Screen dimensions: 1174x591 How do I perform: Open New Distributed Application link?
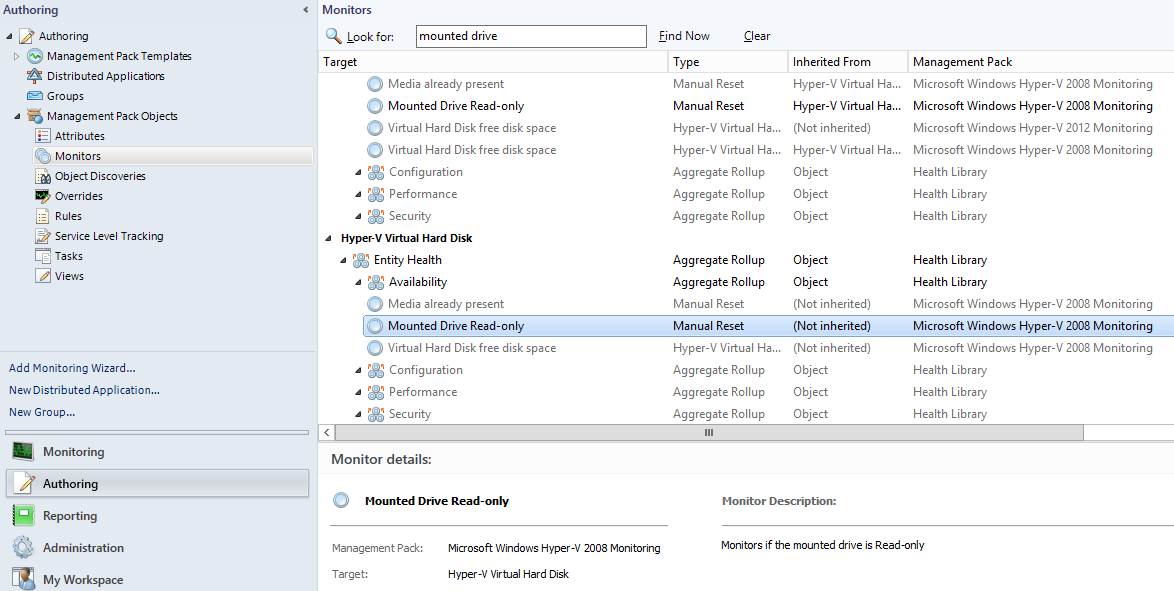click(x=85, y=390)
